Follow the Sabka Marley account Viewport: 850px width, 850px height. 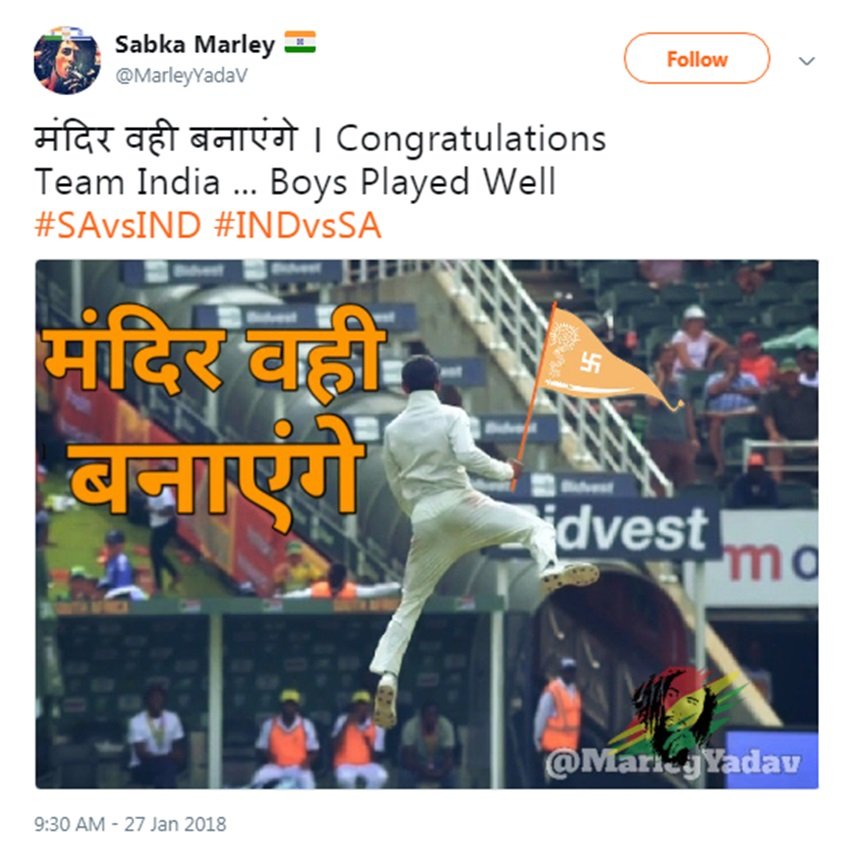point(697,59)
